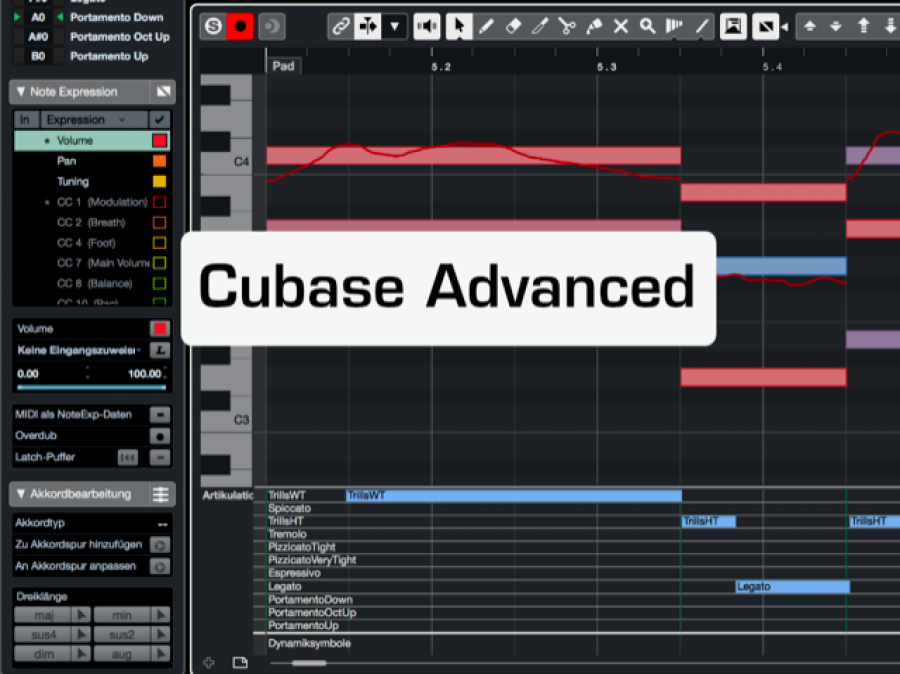Select the Glue tool
Screen dimensions: 900x674
594,26
